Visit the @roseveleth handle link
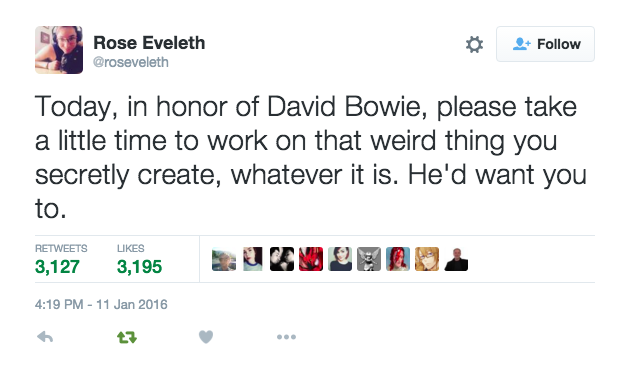The height and width of the screenshot is (372, 626). (131, 62)
